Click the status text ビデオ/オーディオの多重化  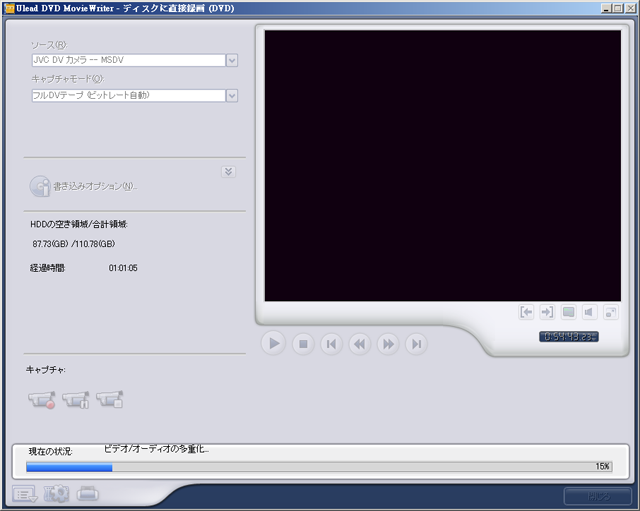(x=156, y=449)
